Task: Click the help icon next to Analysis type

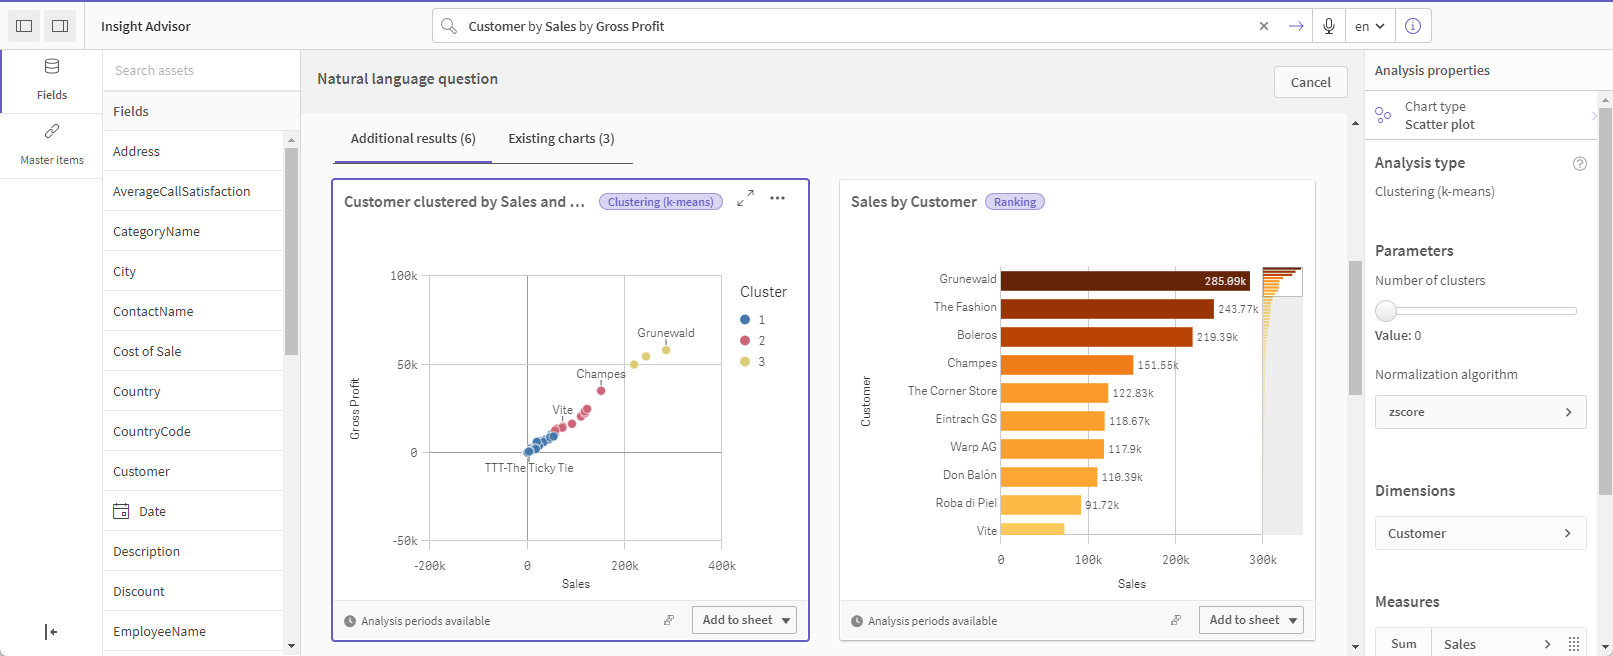Action: pos(1580,163)
